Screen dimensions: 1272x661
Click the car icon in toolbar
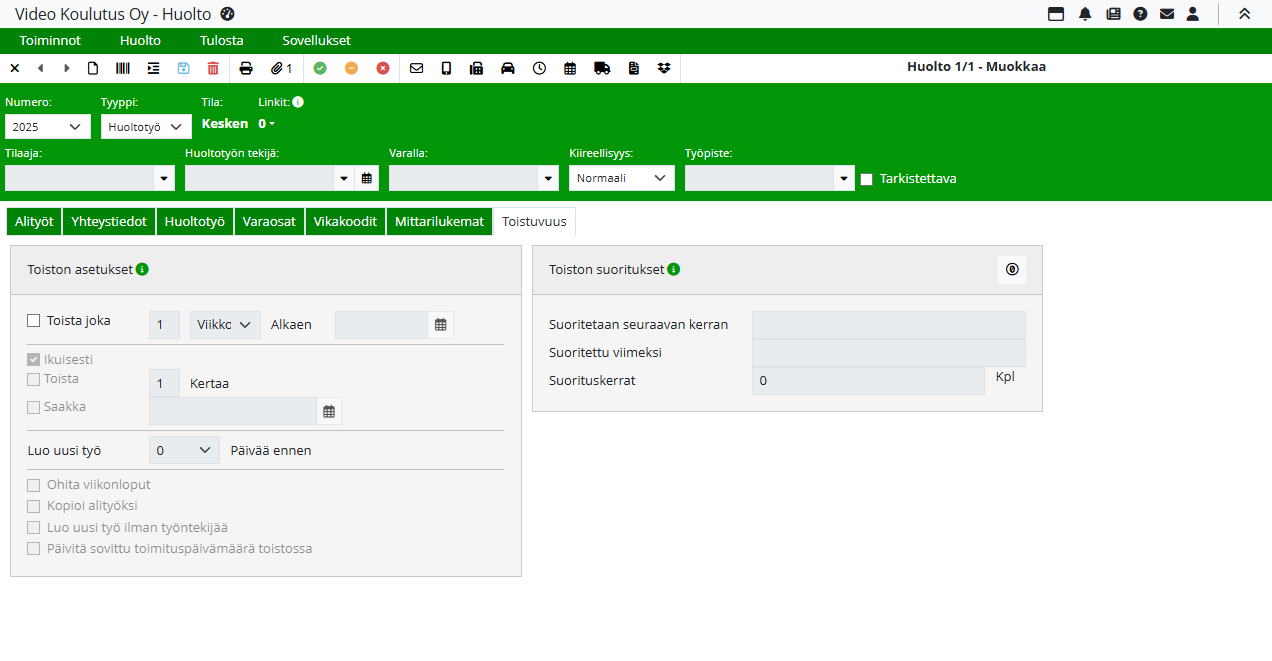pos(508,68)
